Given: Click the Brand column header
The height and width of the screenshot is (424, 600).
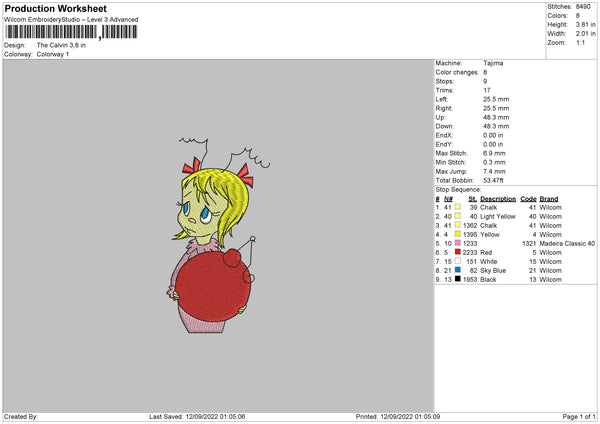Looking at the screenshot, I should point(549,199).
